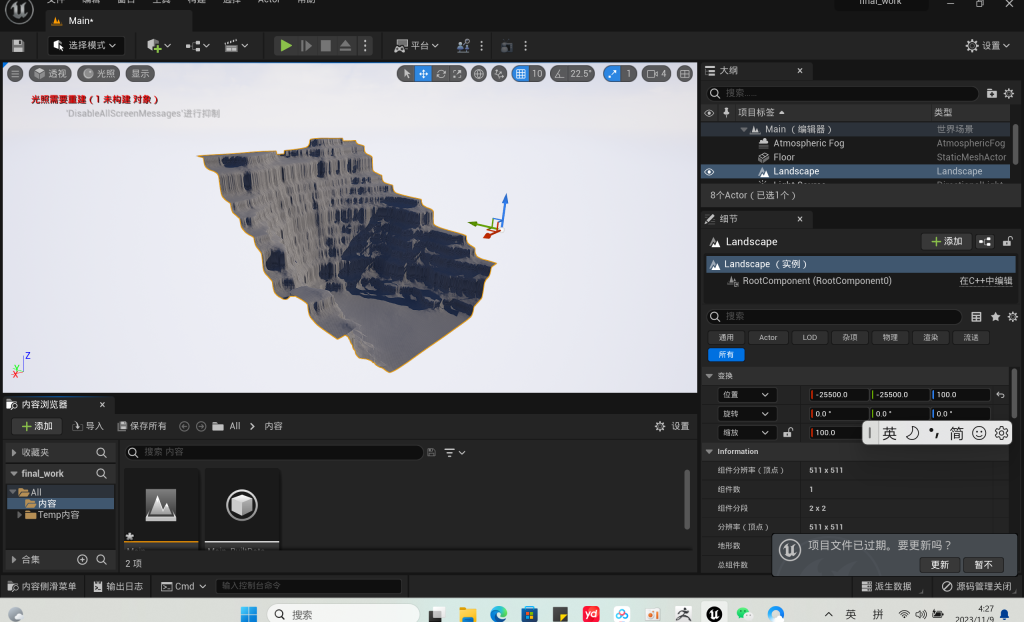
Task: Open the camera speed setting
Action: [x=656, y=74]
